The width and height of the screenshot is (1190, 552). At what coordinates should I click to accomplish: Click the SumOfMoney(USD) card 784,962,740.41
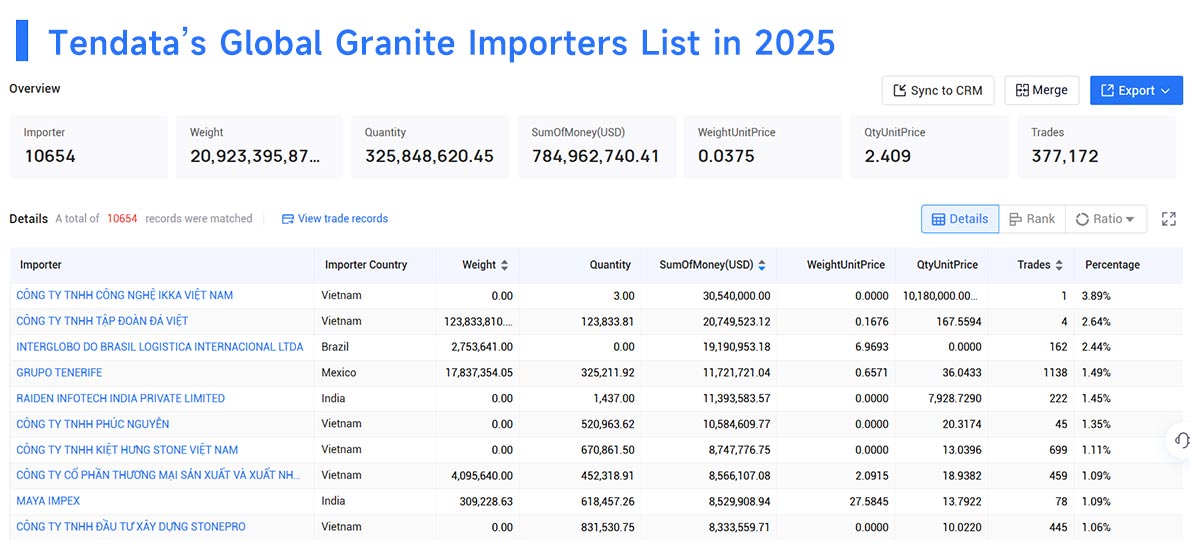pyautogui.click(x=597, y=147)
